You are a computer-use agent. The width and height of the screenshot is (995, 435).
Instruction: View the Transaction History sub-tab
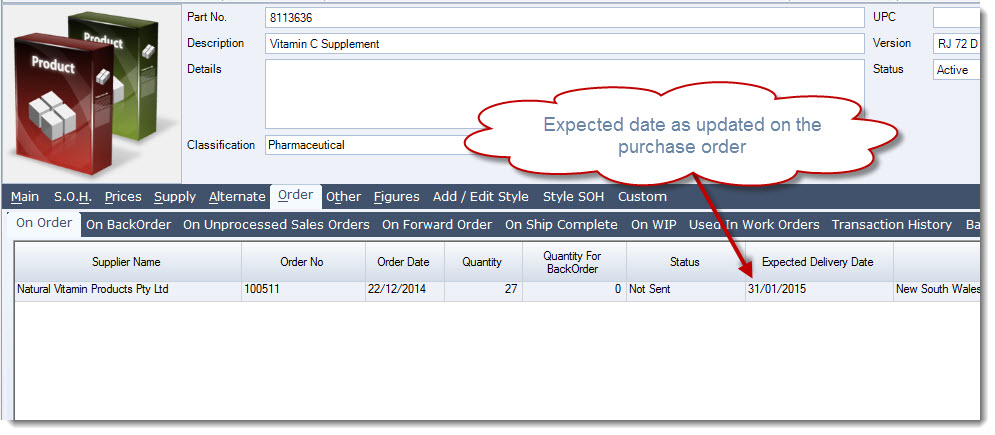892,224
